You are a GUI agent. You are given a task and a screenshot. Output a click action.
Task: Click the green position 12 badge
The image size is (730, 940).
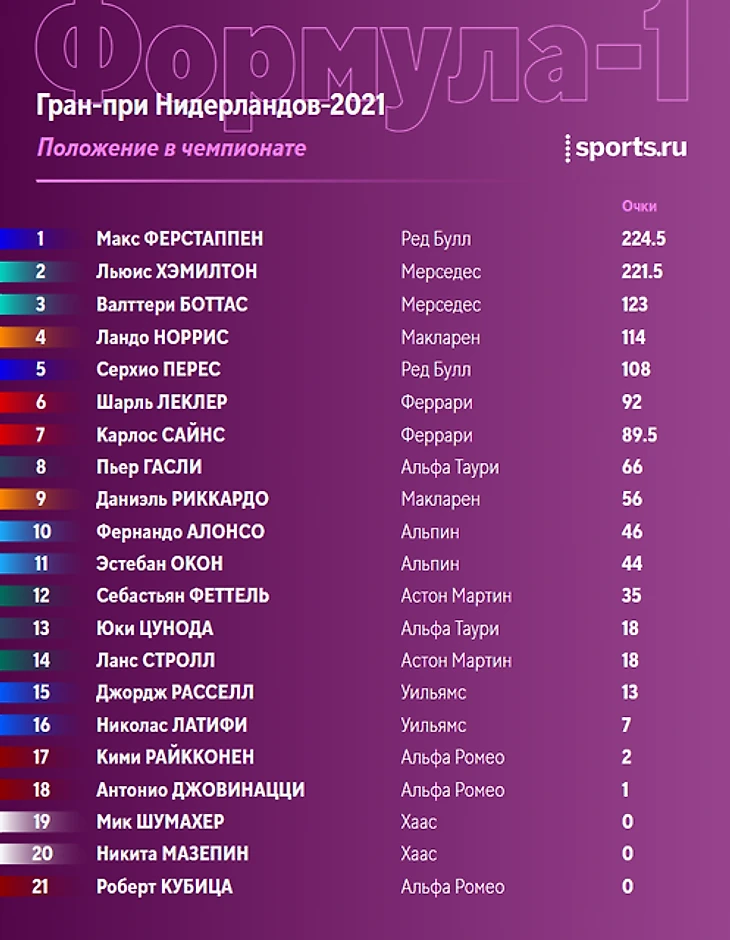coord(38,596)
